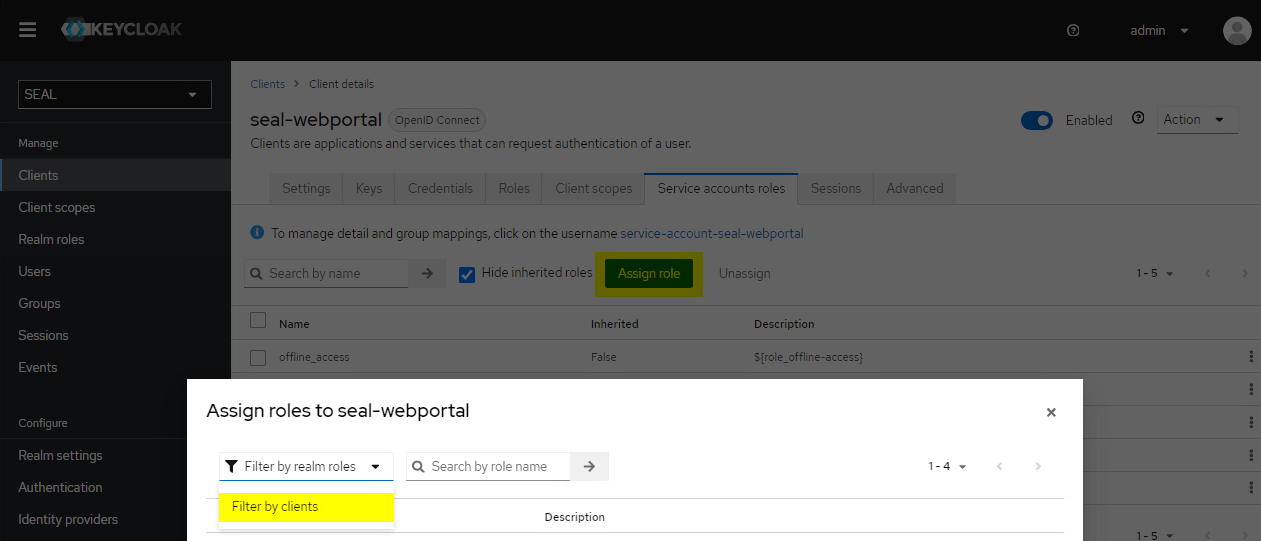Image resolution: width=1261 pixels, height=541 pixels.
Task: Click the Search by role name field
Action: point(497,466)
